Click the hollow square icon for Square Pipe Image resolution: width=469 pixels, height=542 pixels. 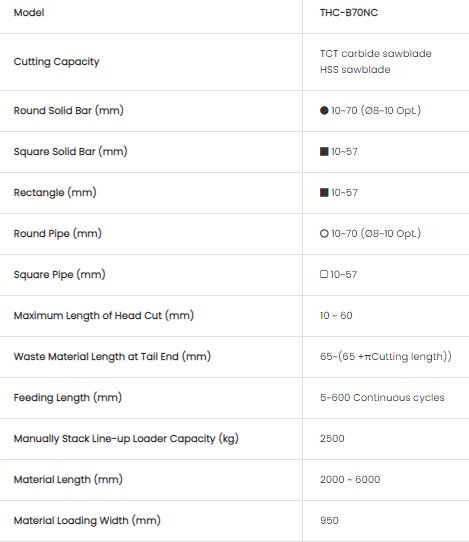[x=323, y=274]
